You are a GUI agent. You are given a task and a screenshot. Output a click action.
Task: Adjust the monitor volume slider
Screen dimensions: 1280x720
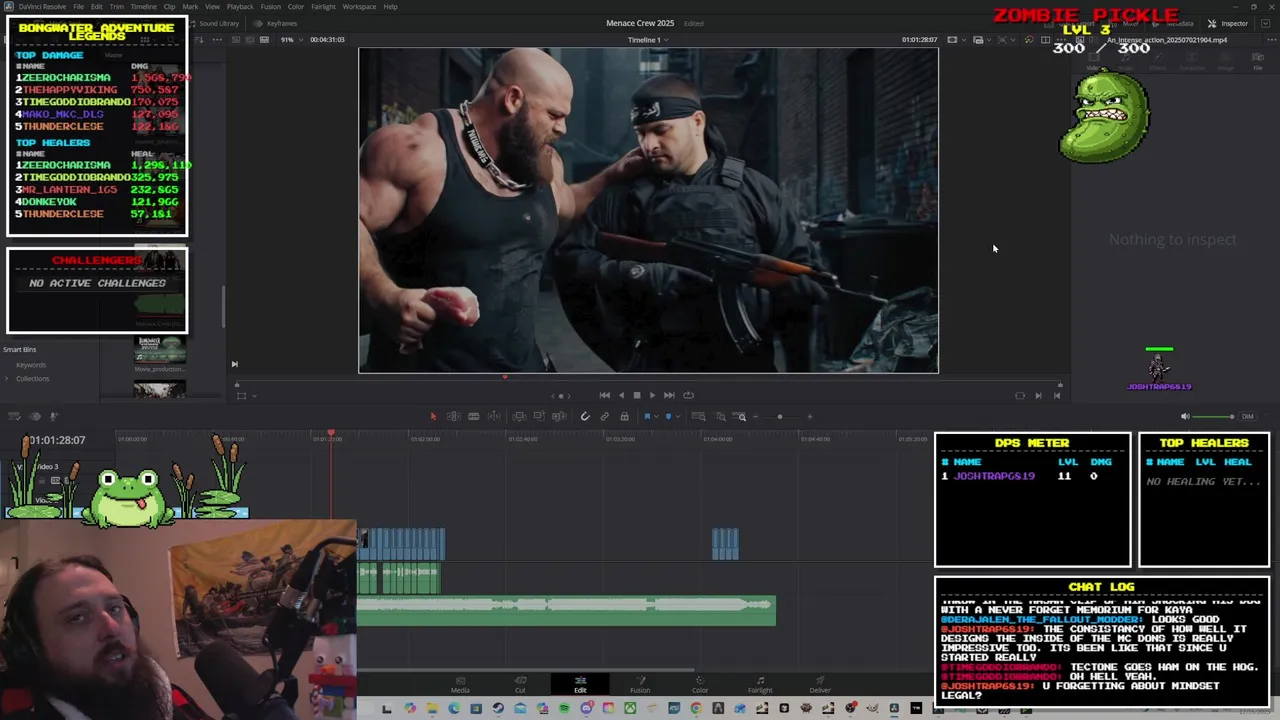coord(1215,416)
